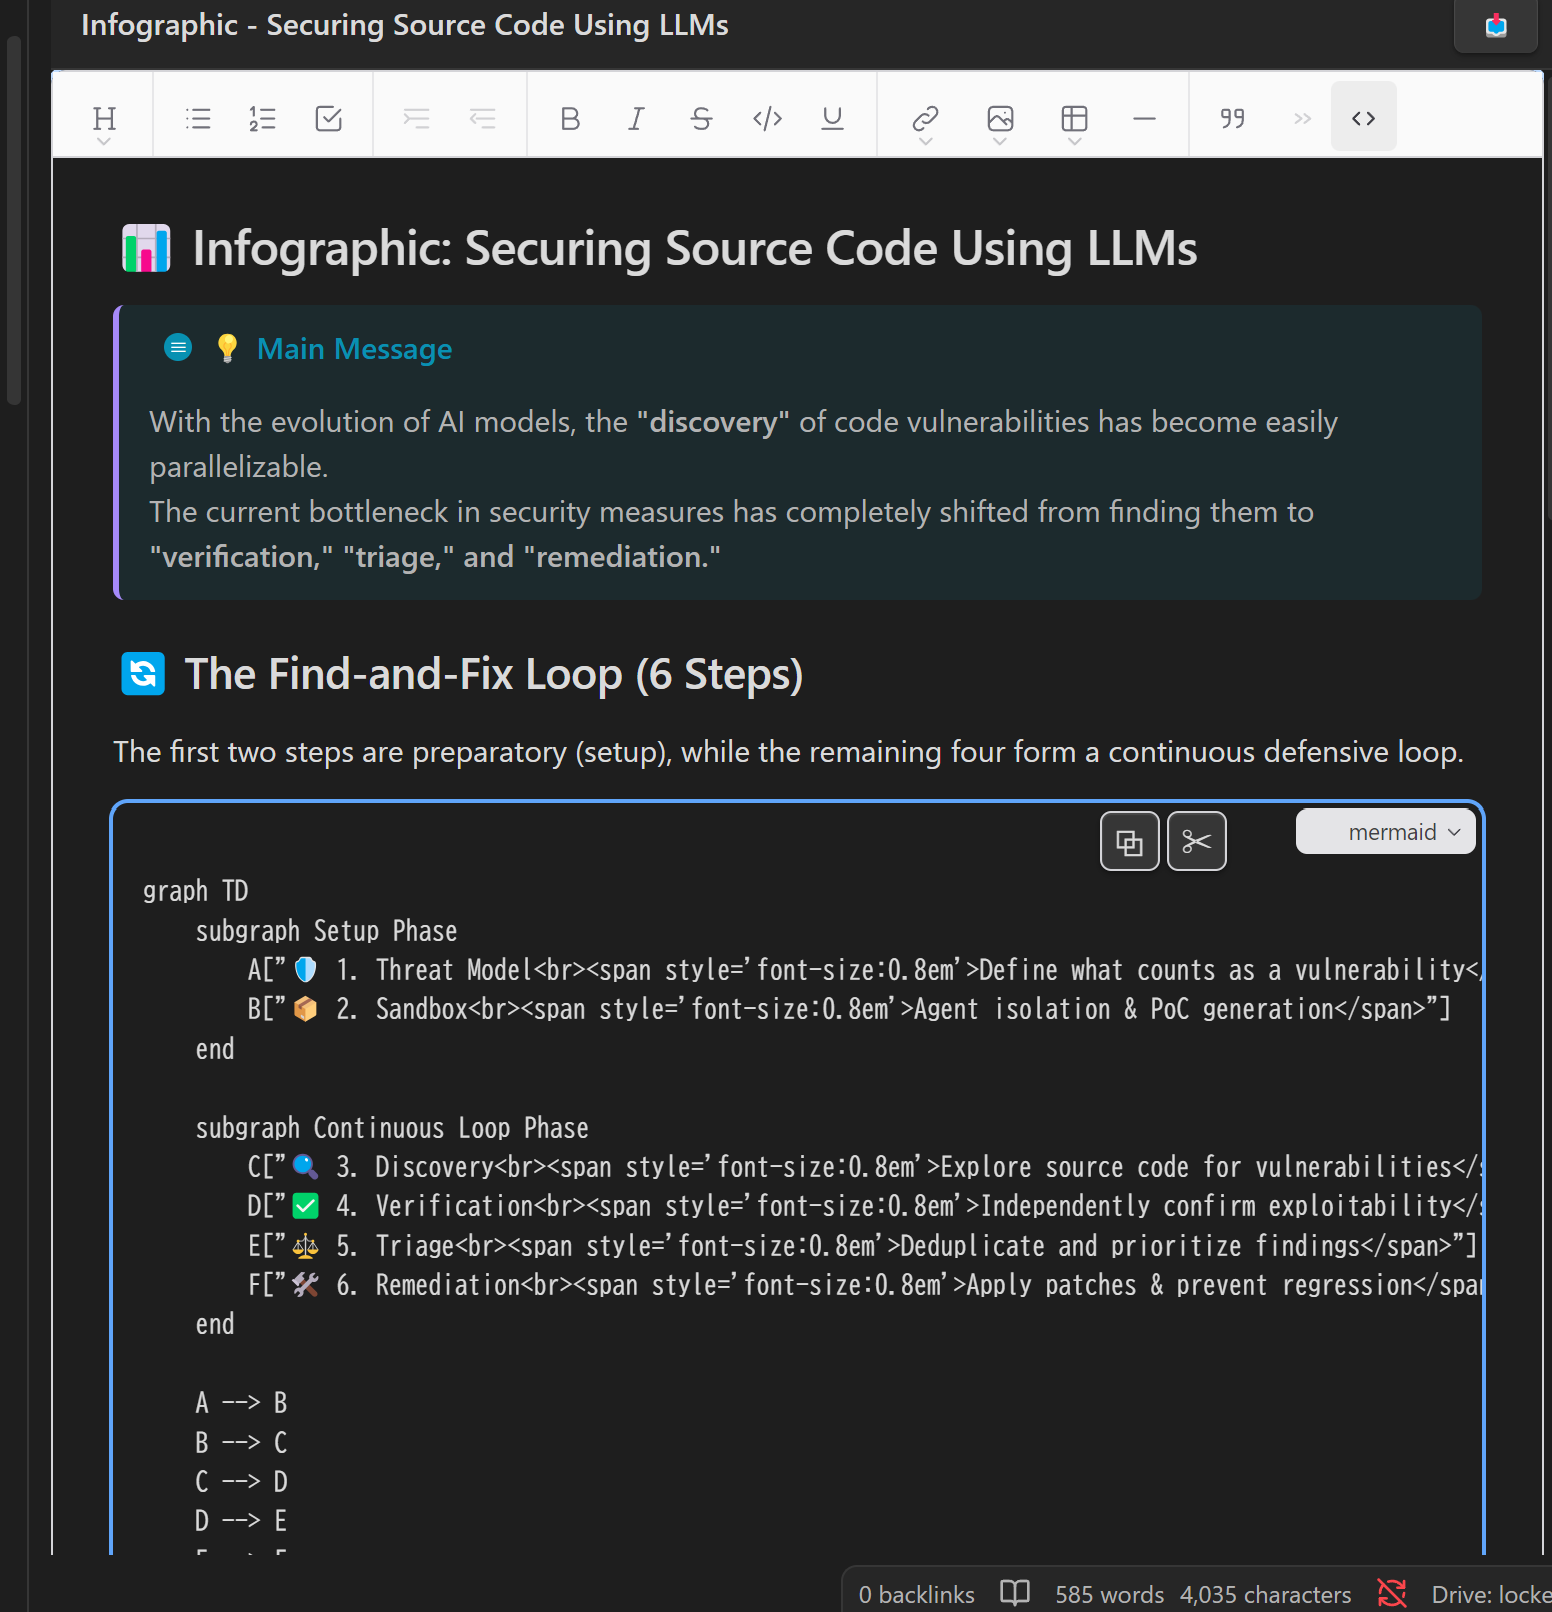Click the 585 words counter

click(x=1110, y=1594)
